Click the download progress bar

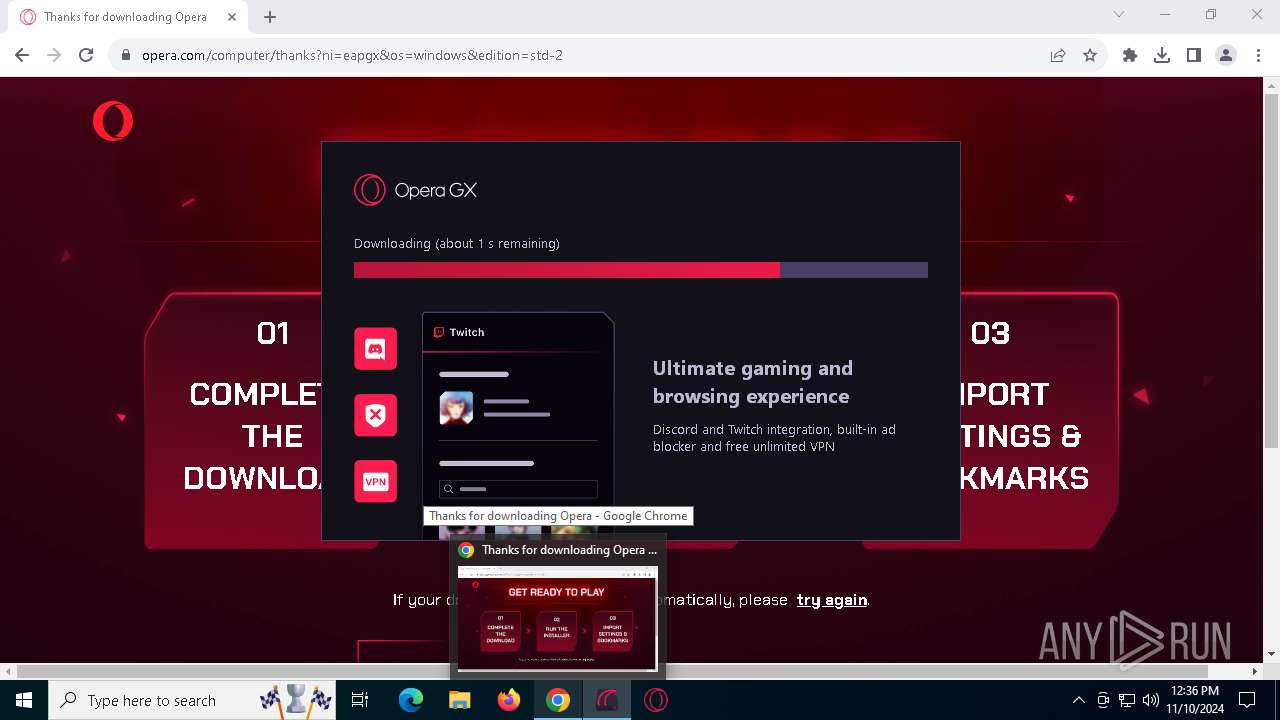(641, 270)
